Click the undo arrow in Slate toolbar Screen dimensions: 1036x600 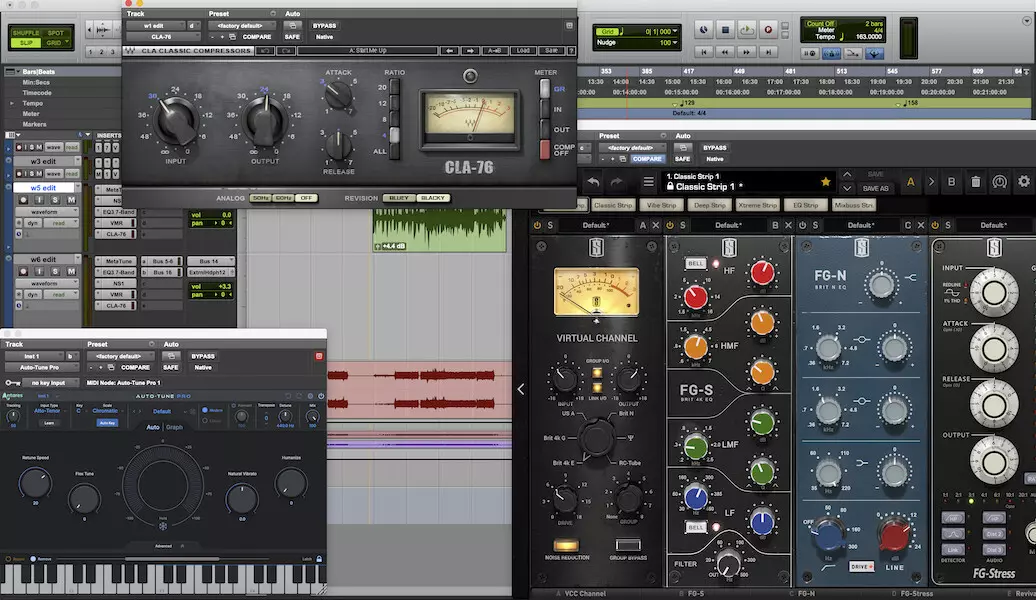pos(592,182)
